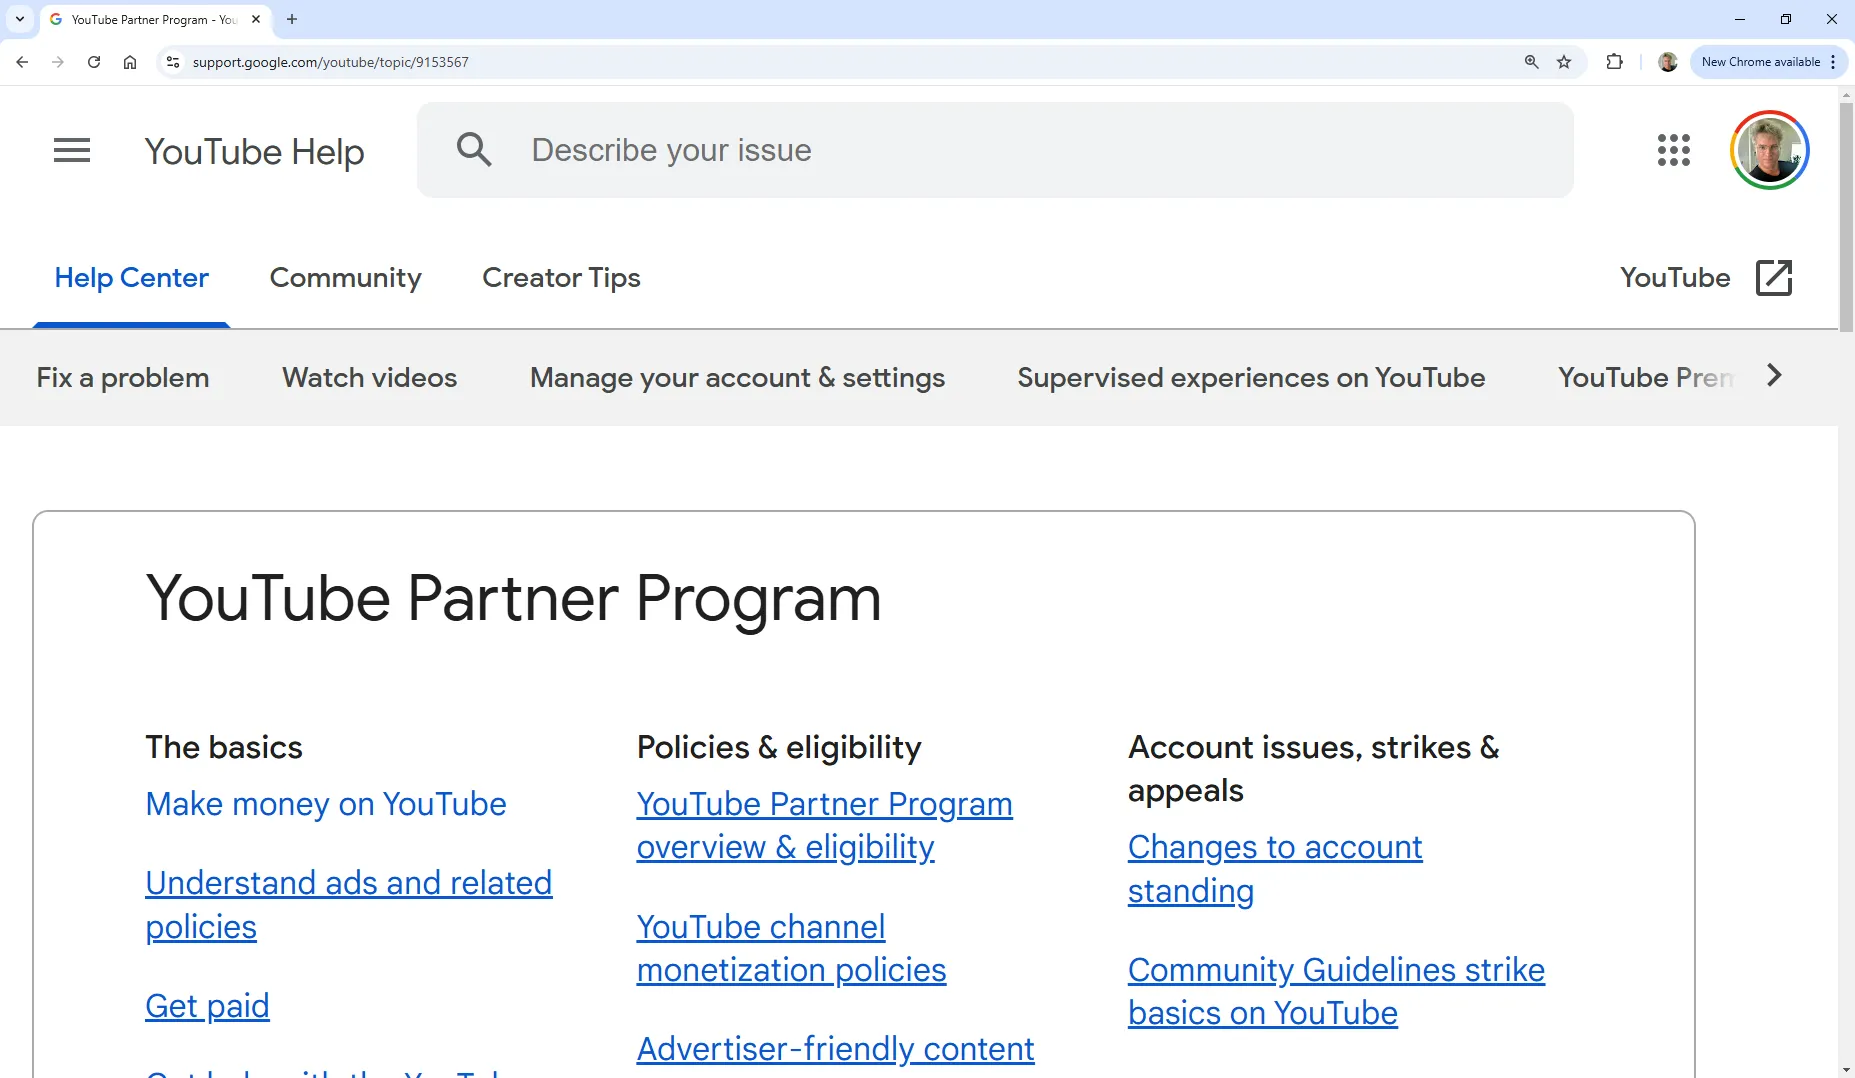Open YouTube channel monetization policies link
Viewport: 1855px width, 1078px height.
point(791,948)
